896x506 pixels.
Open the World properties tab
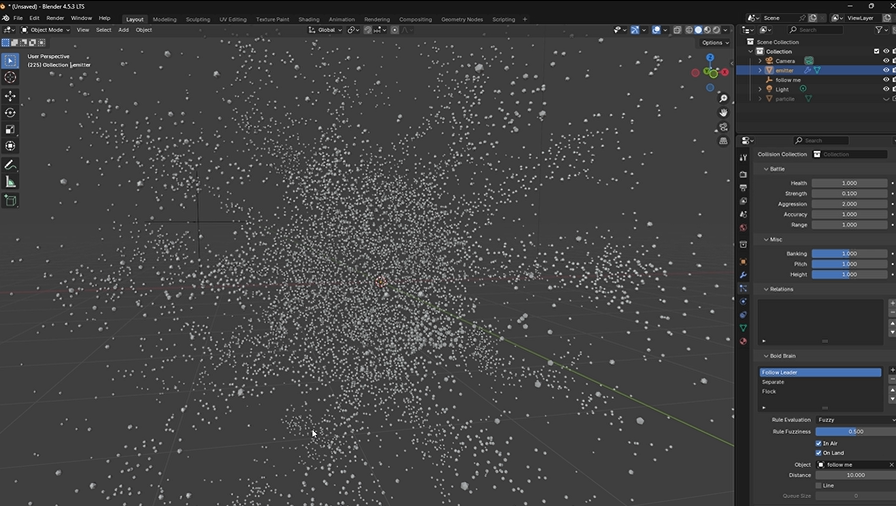pyautogui.click(x=743, y=227)
